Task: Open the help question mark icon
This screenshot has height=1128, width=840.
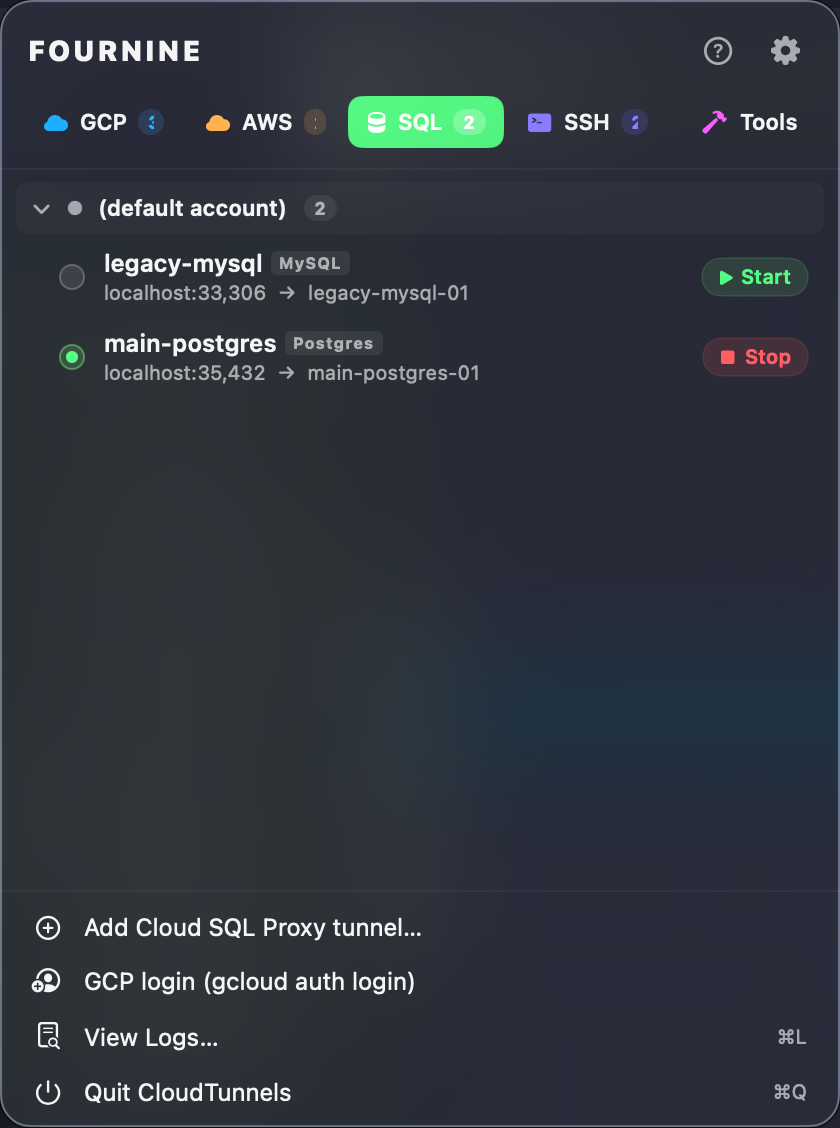Action: [718, 51]
